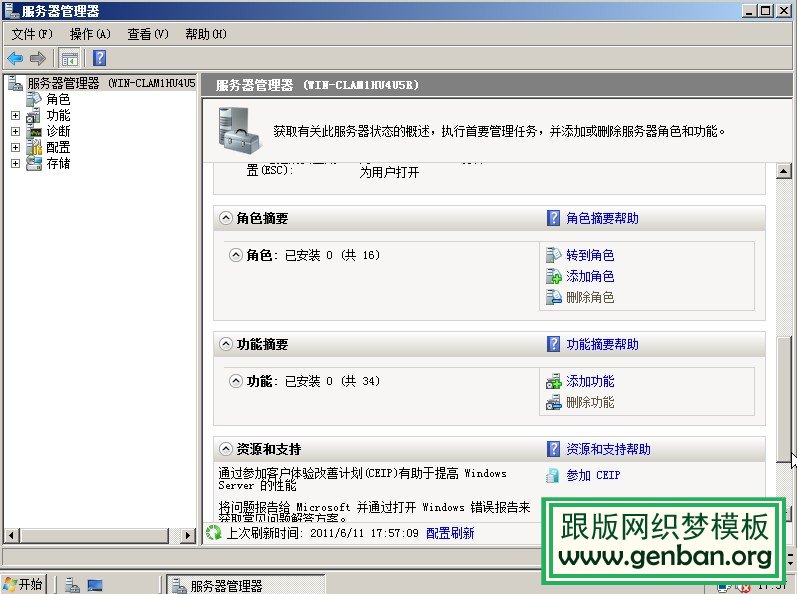Open the 操作(A) menu
The image size is (797, 594).
(90, 34)
